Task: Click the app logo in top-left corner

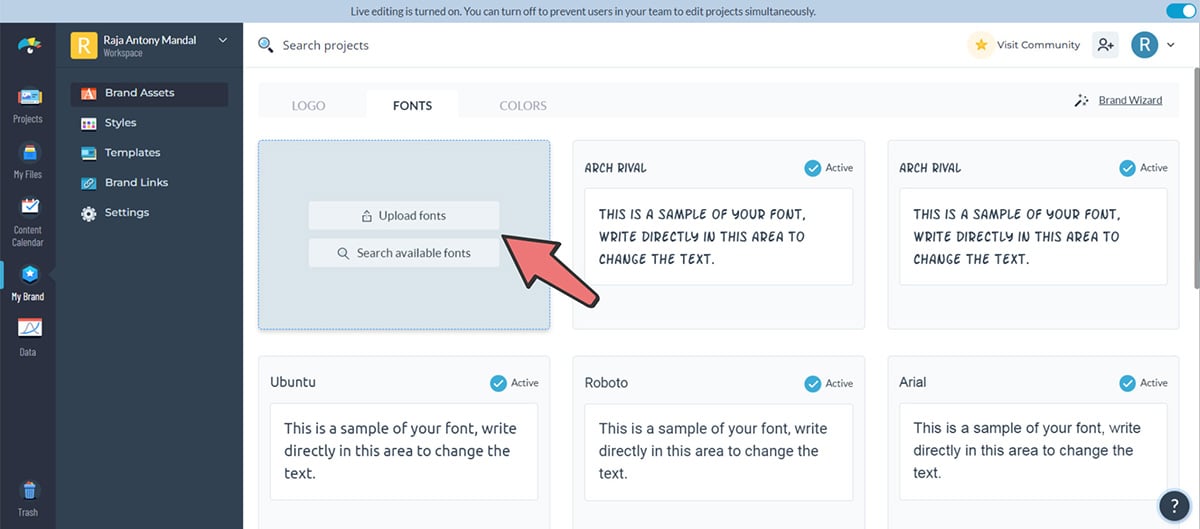Action: [x=28, y=45]
